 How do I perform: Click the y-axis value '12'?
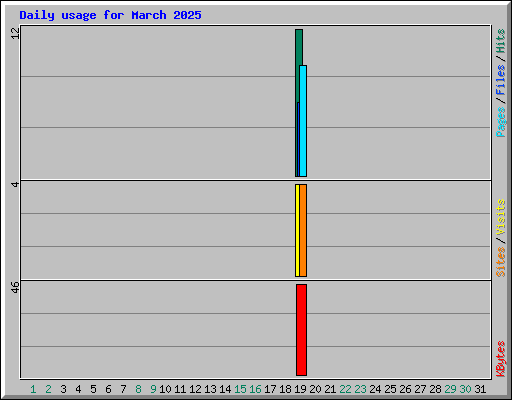click(15, 33)
